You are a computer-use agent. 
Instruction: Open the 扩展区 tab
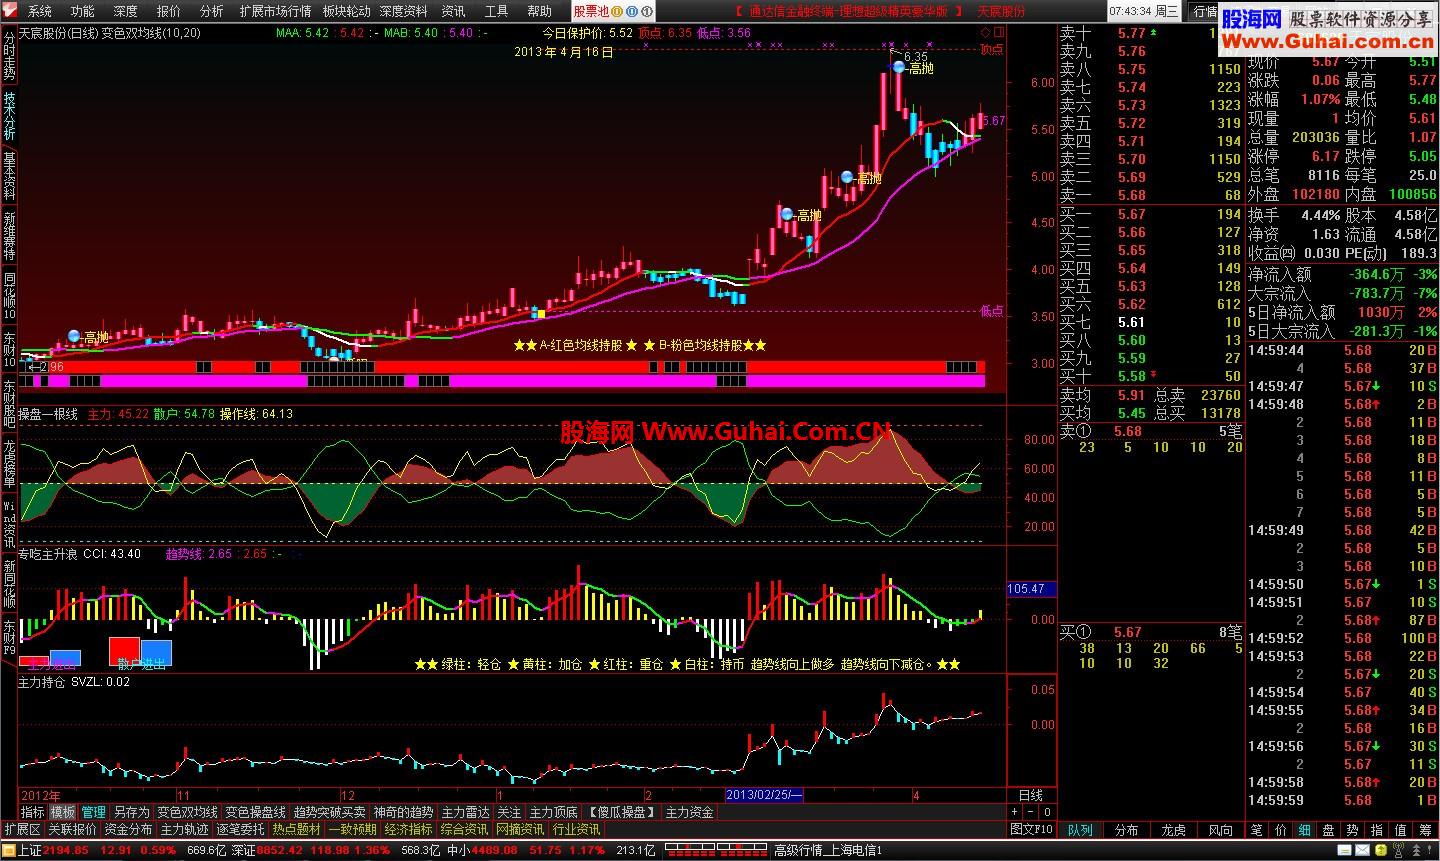click(22, 829)
